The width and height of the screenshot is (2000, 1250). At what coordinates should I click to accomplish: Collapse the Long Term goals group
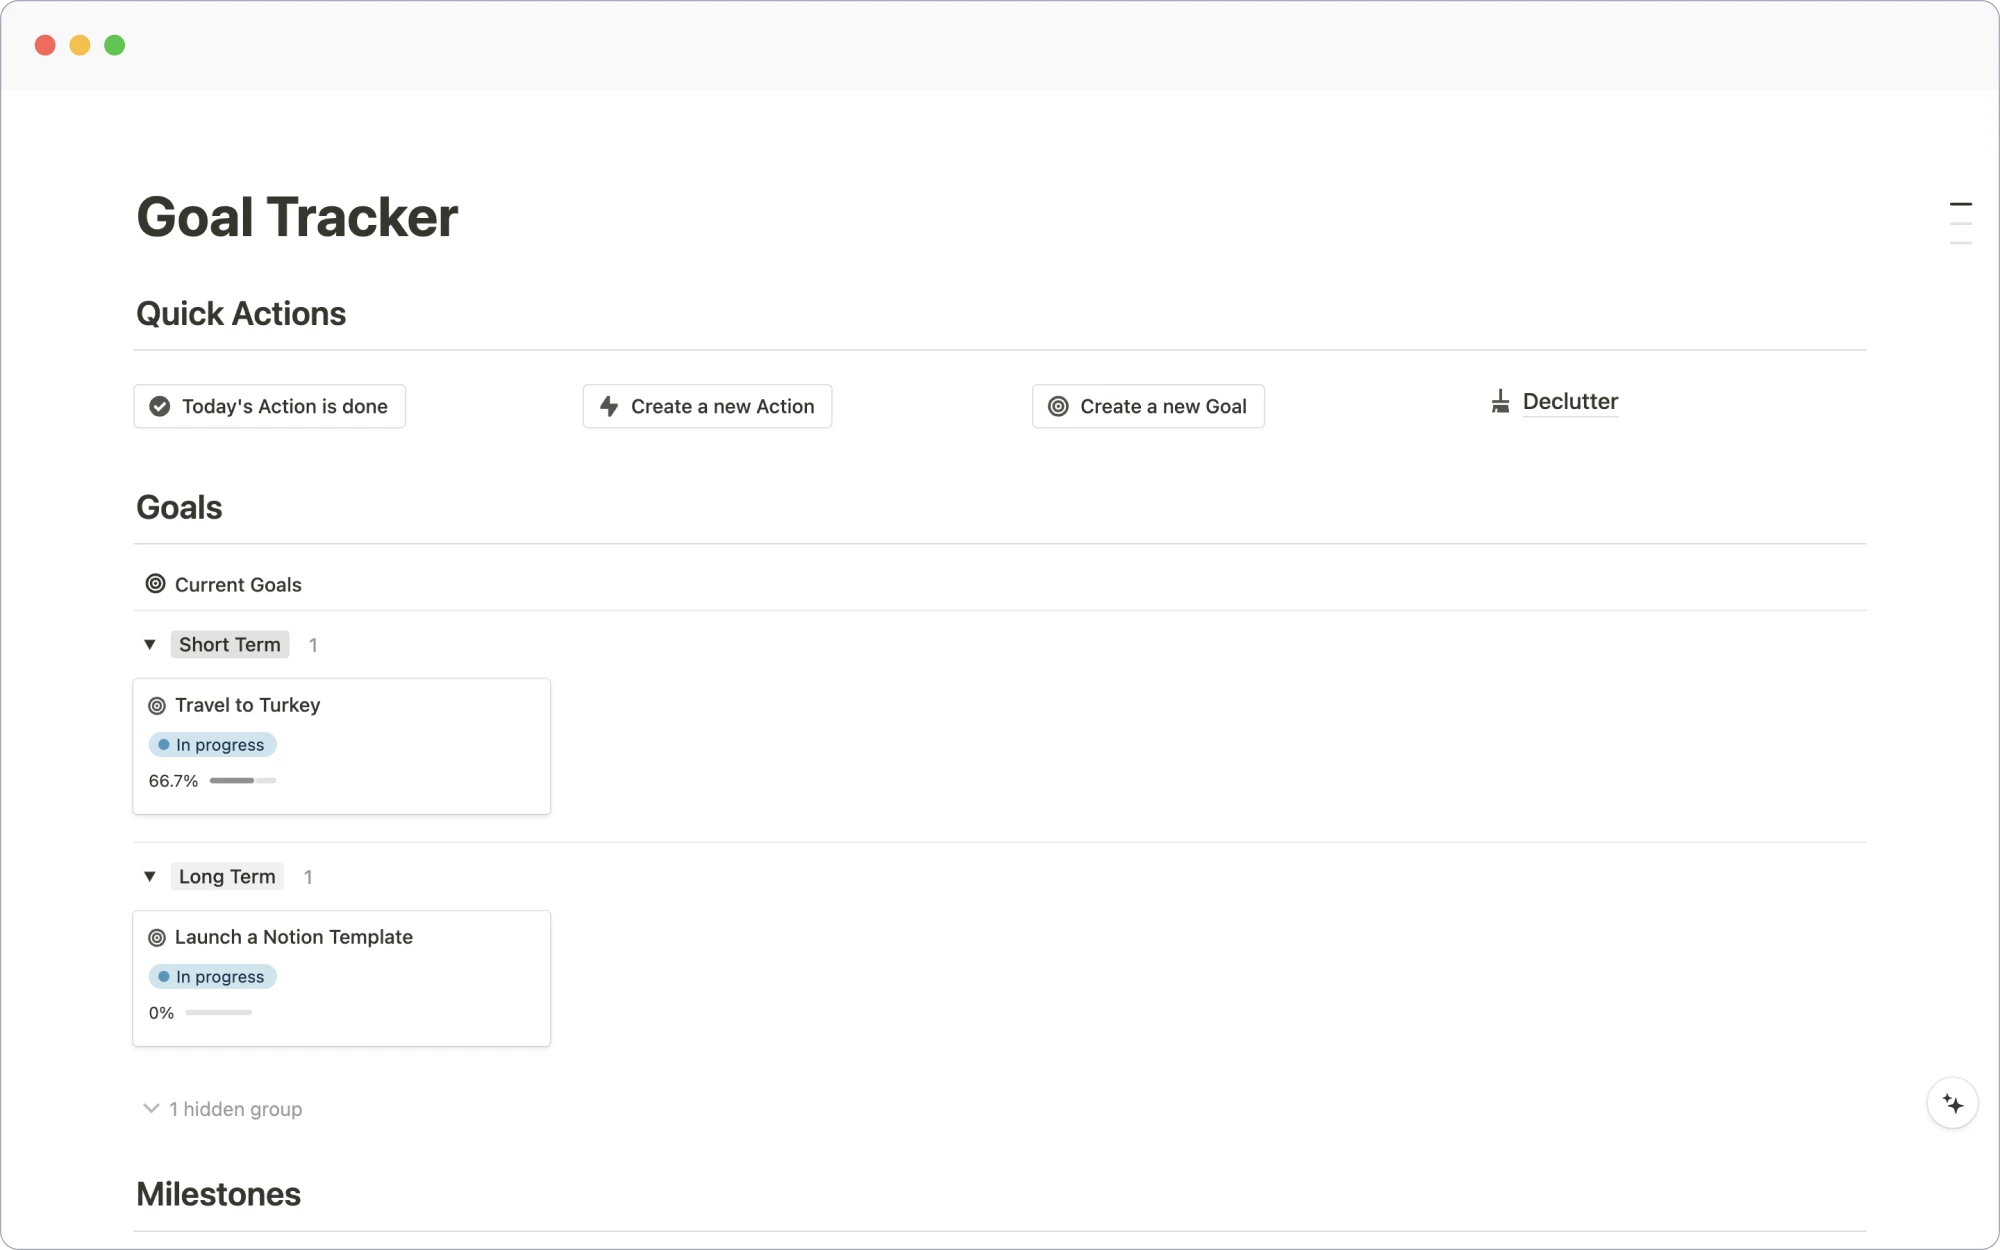click(148, 876)
